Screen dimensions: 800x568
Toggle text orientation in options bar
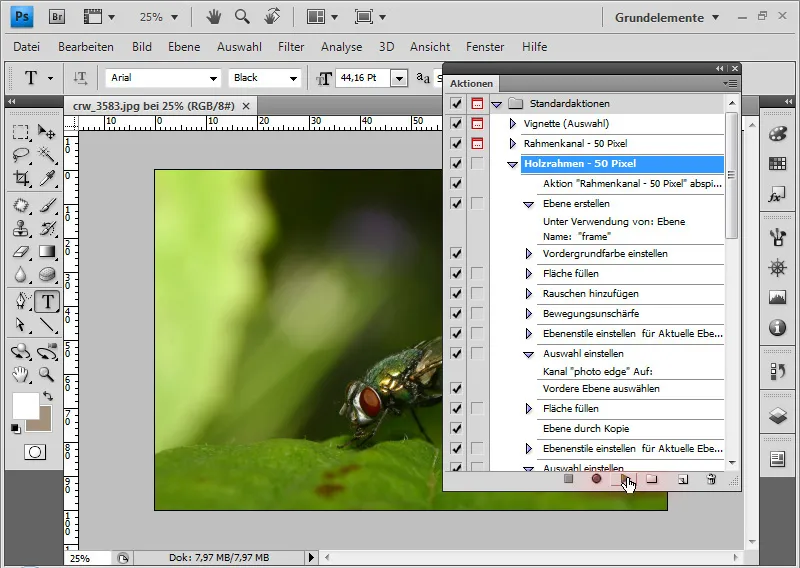point(80,78)
